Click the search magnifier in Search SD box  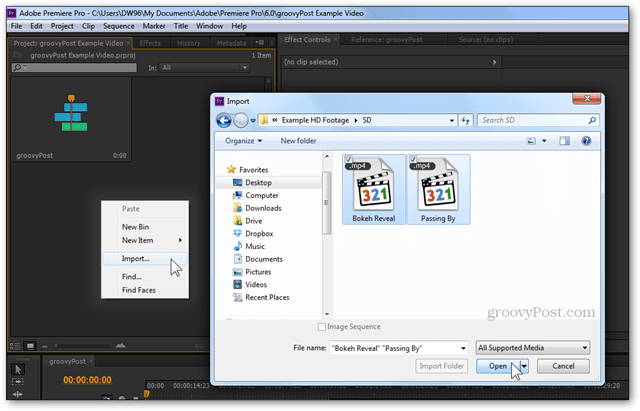592,120
